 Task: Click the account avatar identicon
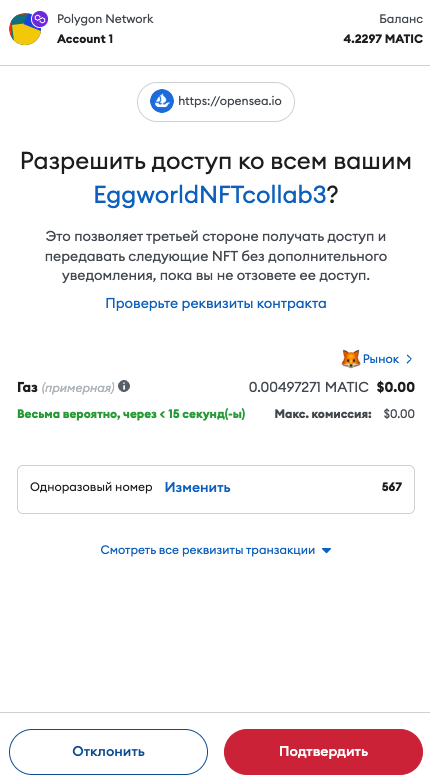point(25,30)
